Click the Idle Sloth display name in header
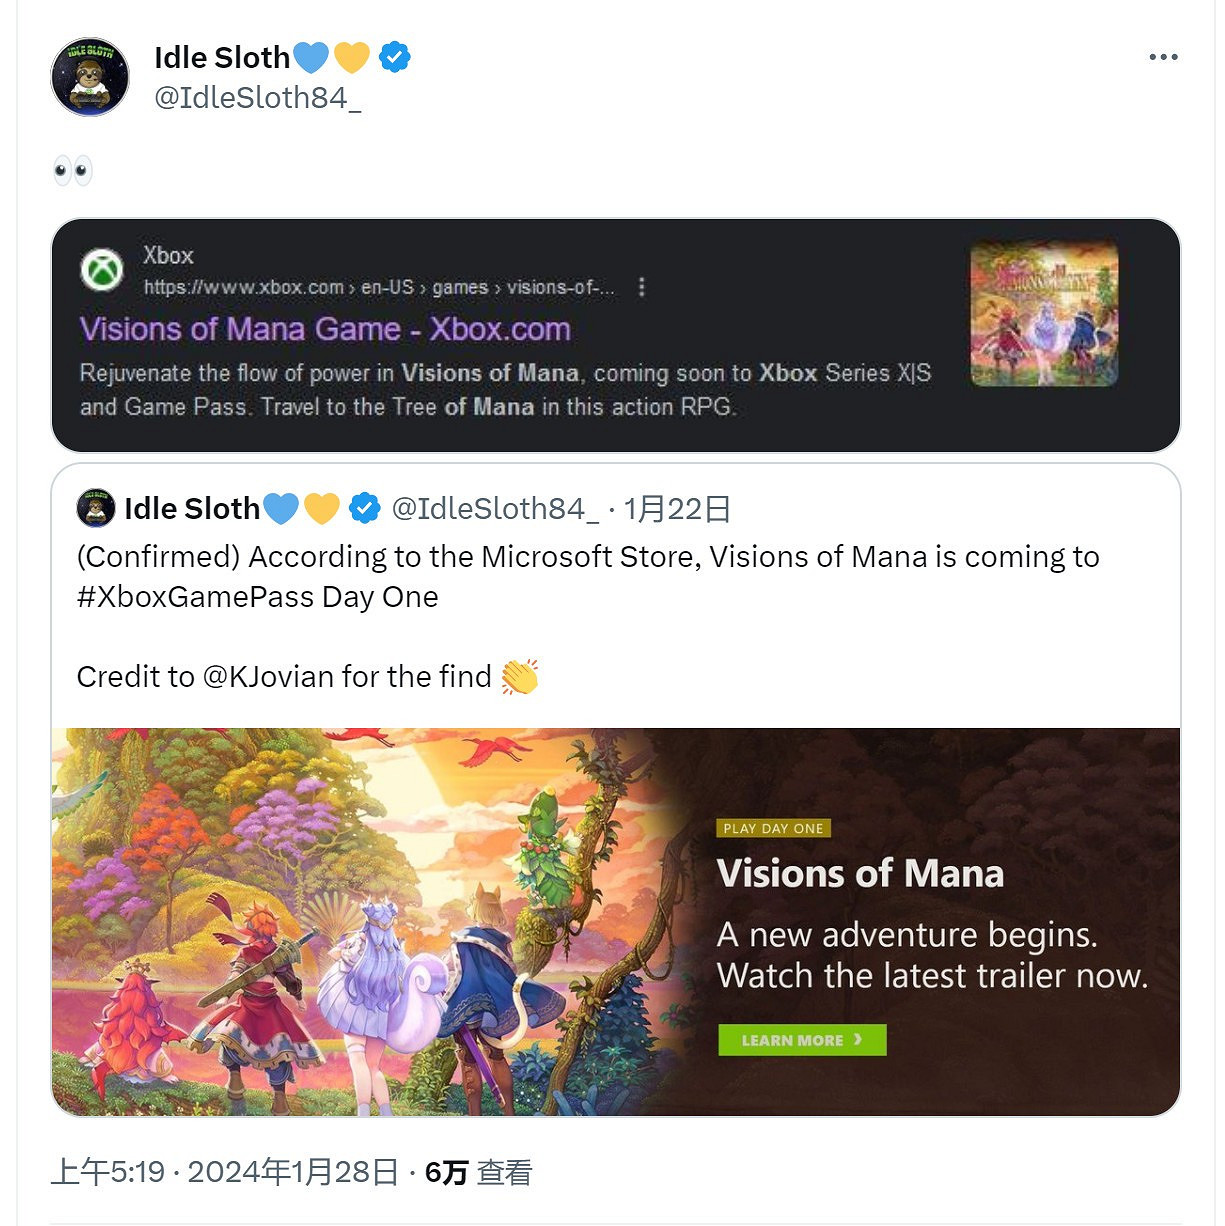 221,58
